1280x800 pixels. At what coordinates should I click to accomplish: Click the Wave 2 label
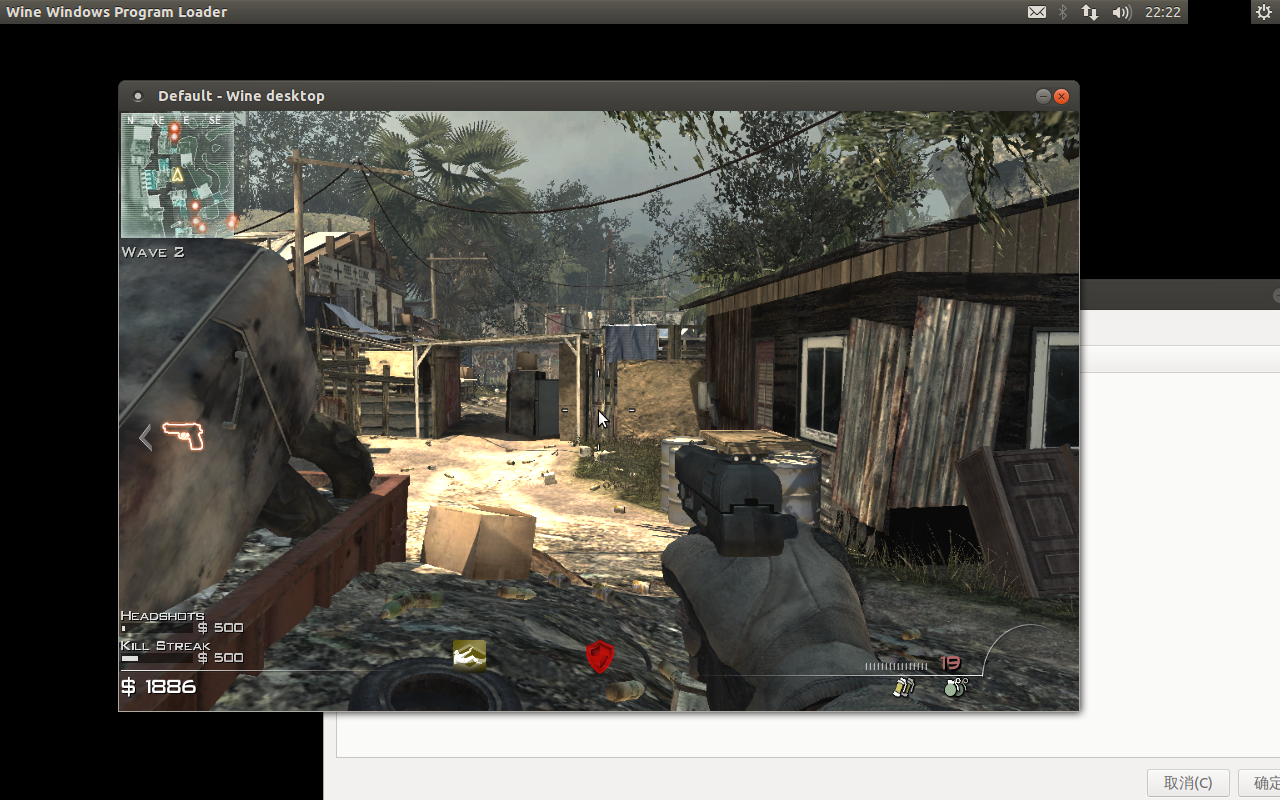pos(153,252)
